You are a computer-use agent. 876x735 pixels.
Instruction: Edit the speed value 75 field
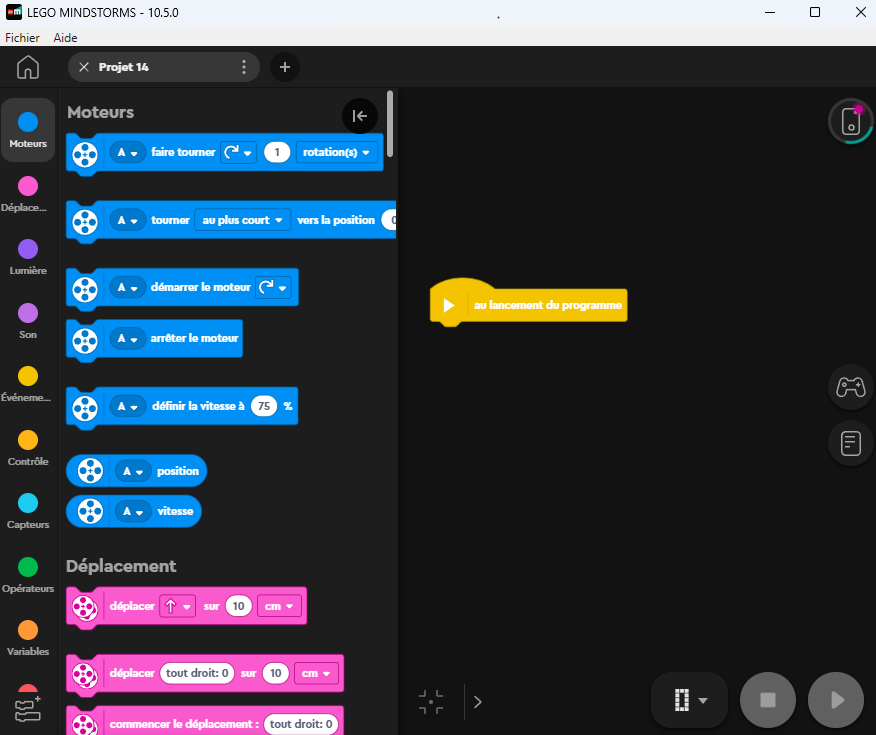[264, 406]
